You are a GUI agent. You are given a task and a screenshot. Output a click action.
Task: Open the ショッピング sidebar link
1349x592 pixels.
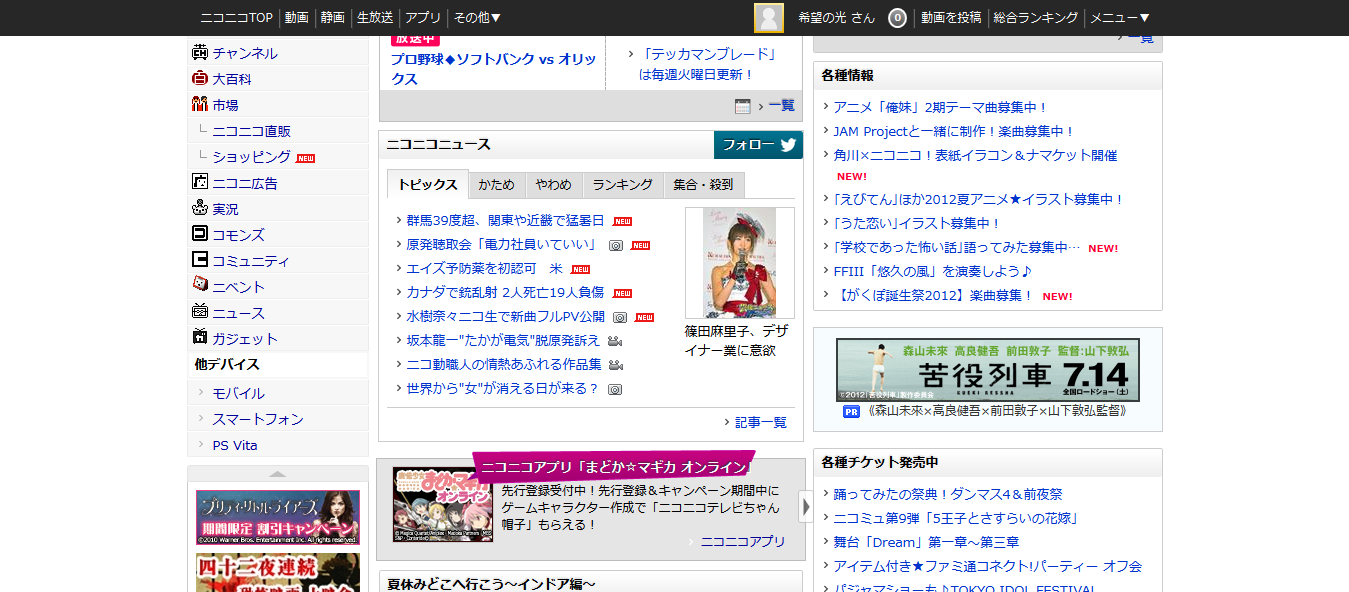(252, 157)
